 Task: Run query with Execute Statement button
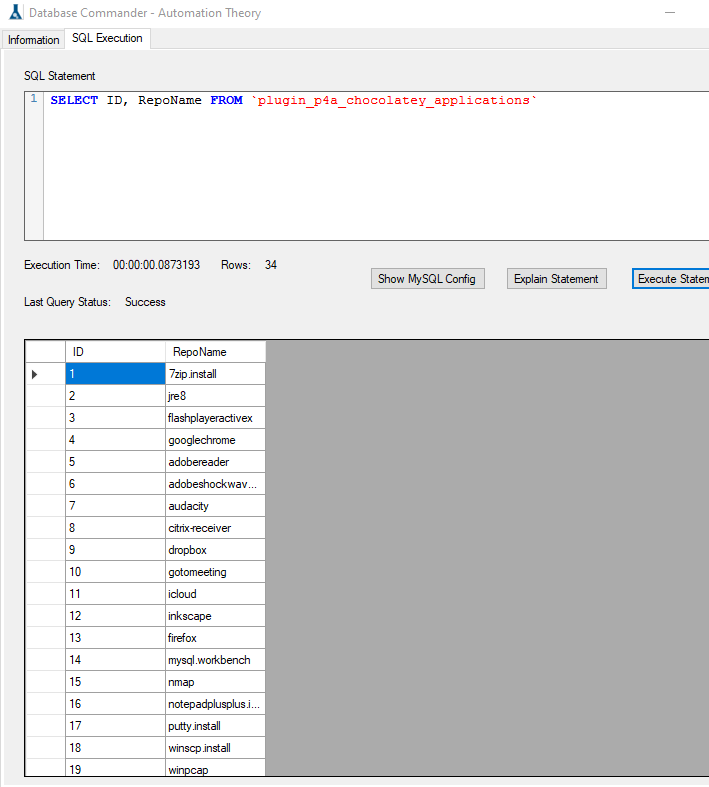pyautogui.click(x=670, y=279)
